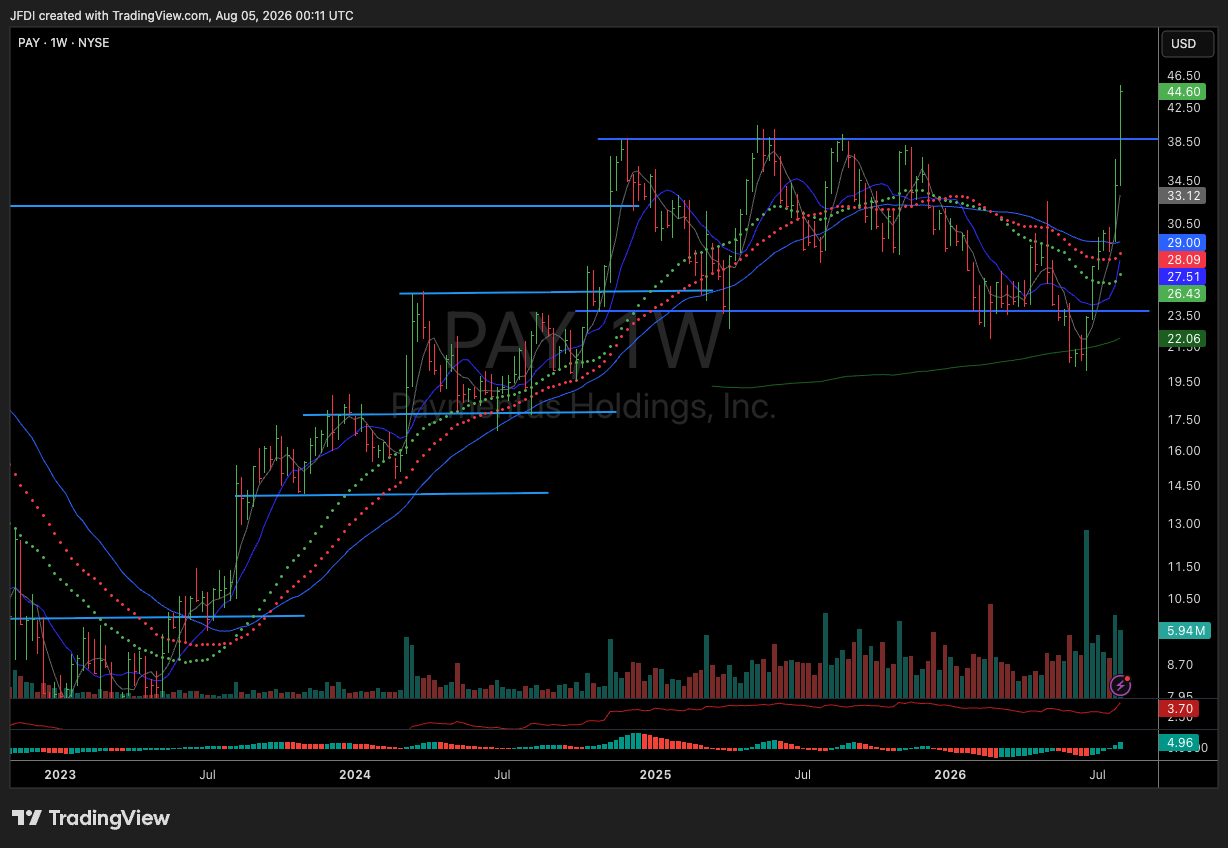Click the Jul label after 2026
Image resolution: width=1228 pixels, height=848 pixels.
[x=1097, y=775]
